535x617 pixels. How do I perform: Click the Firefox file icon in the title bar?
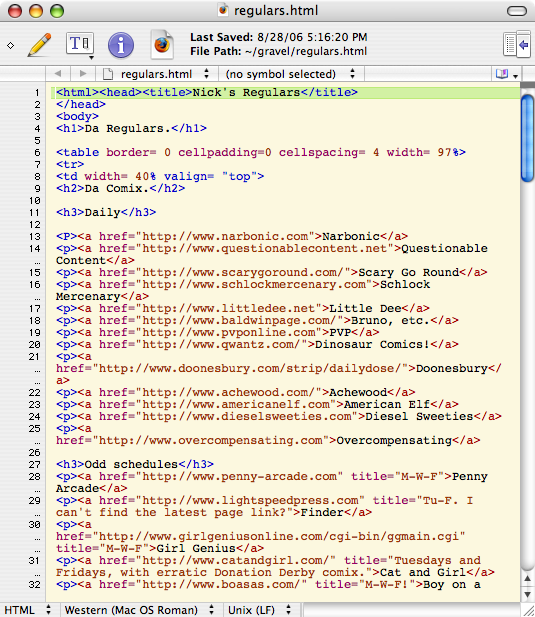pyautogui.click(x=223, y=10)
